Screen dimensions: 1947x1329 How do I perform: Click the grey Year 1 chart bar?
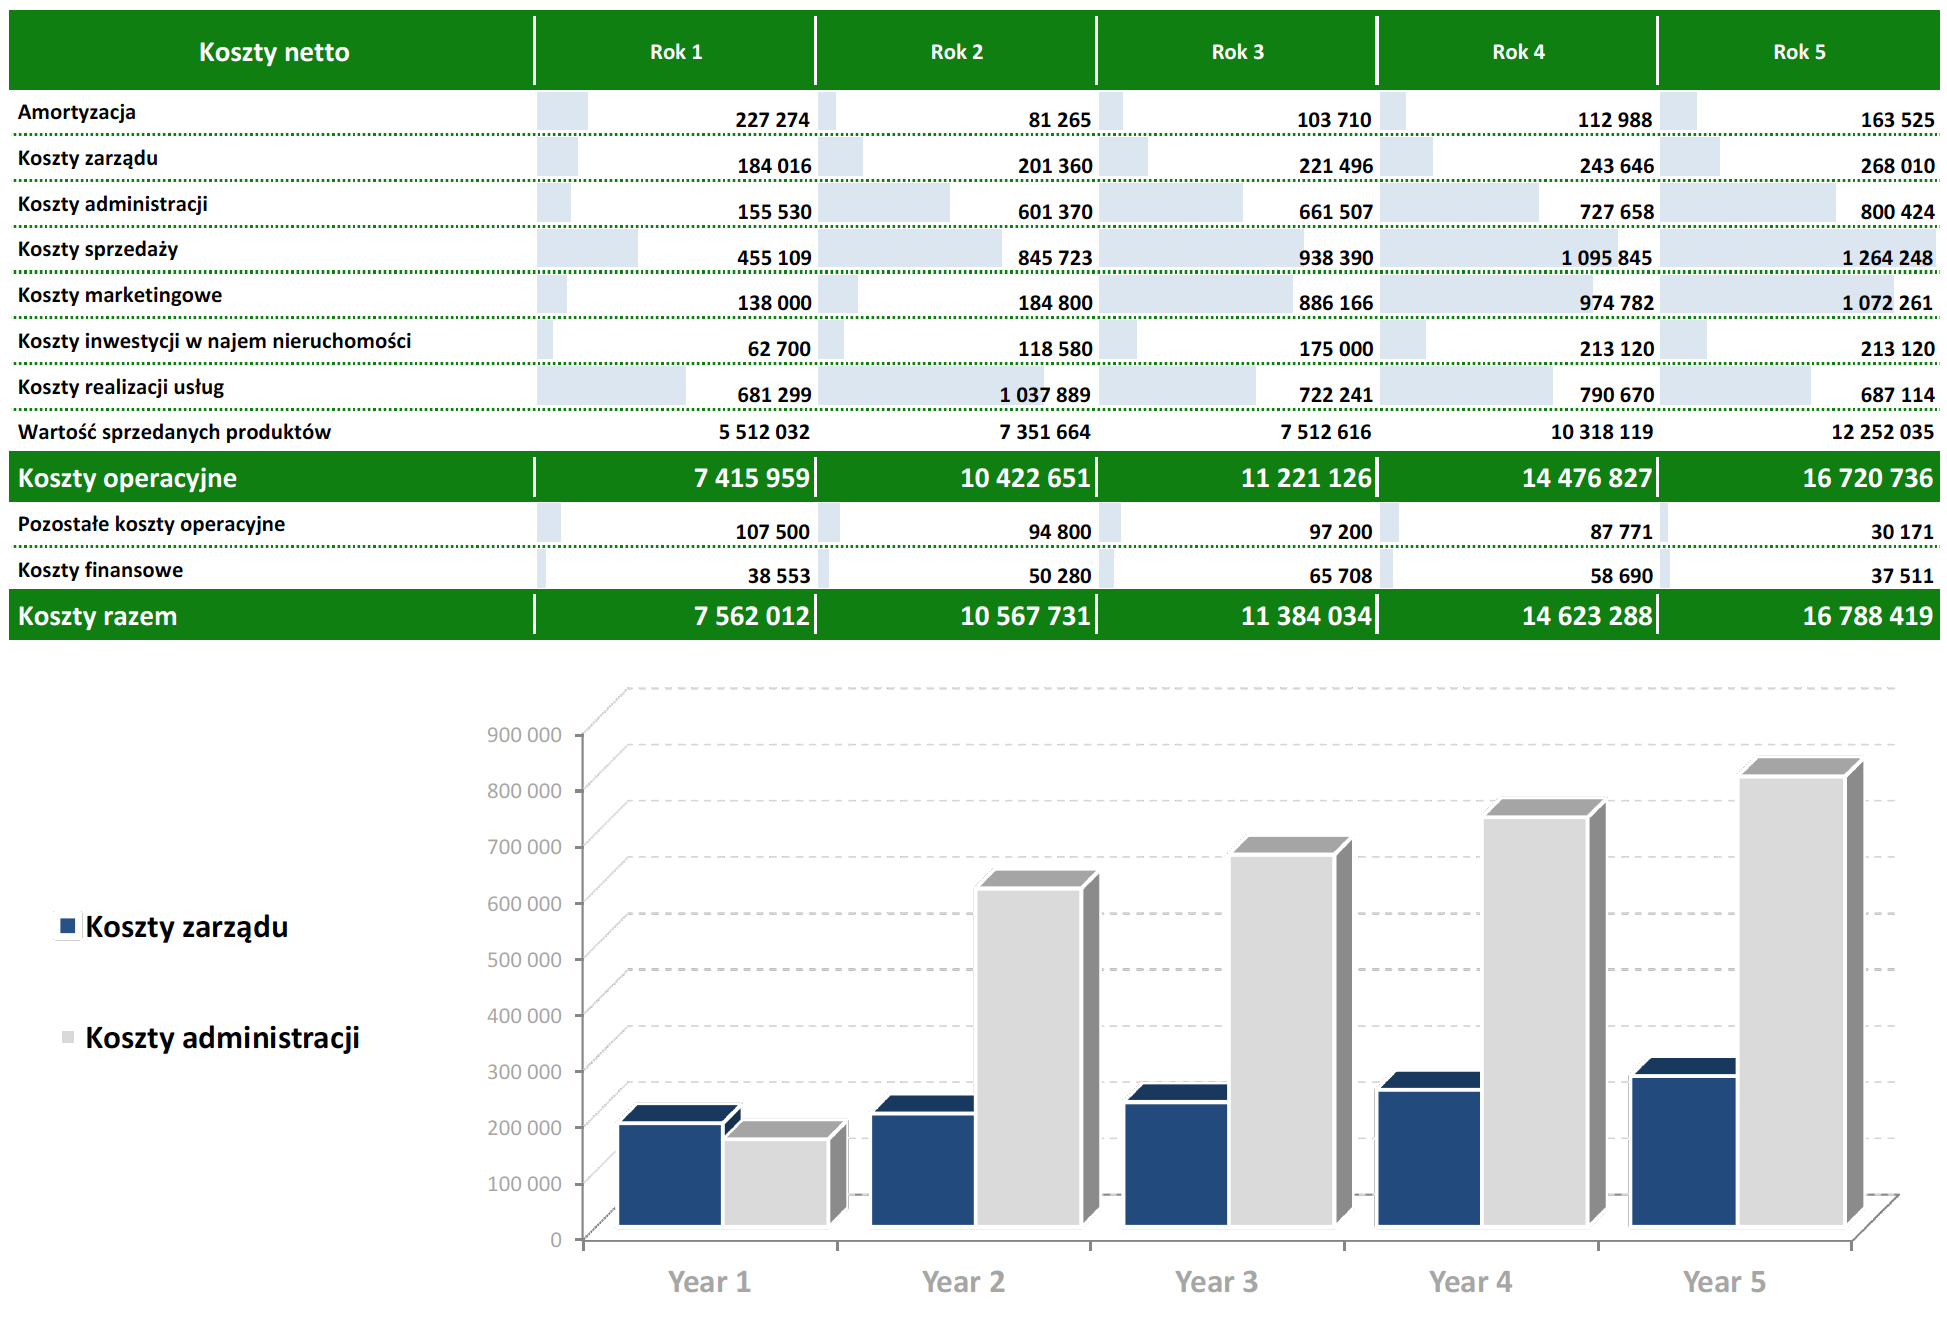[x=776, y=1182]
